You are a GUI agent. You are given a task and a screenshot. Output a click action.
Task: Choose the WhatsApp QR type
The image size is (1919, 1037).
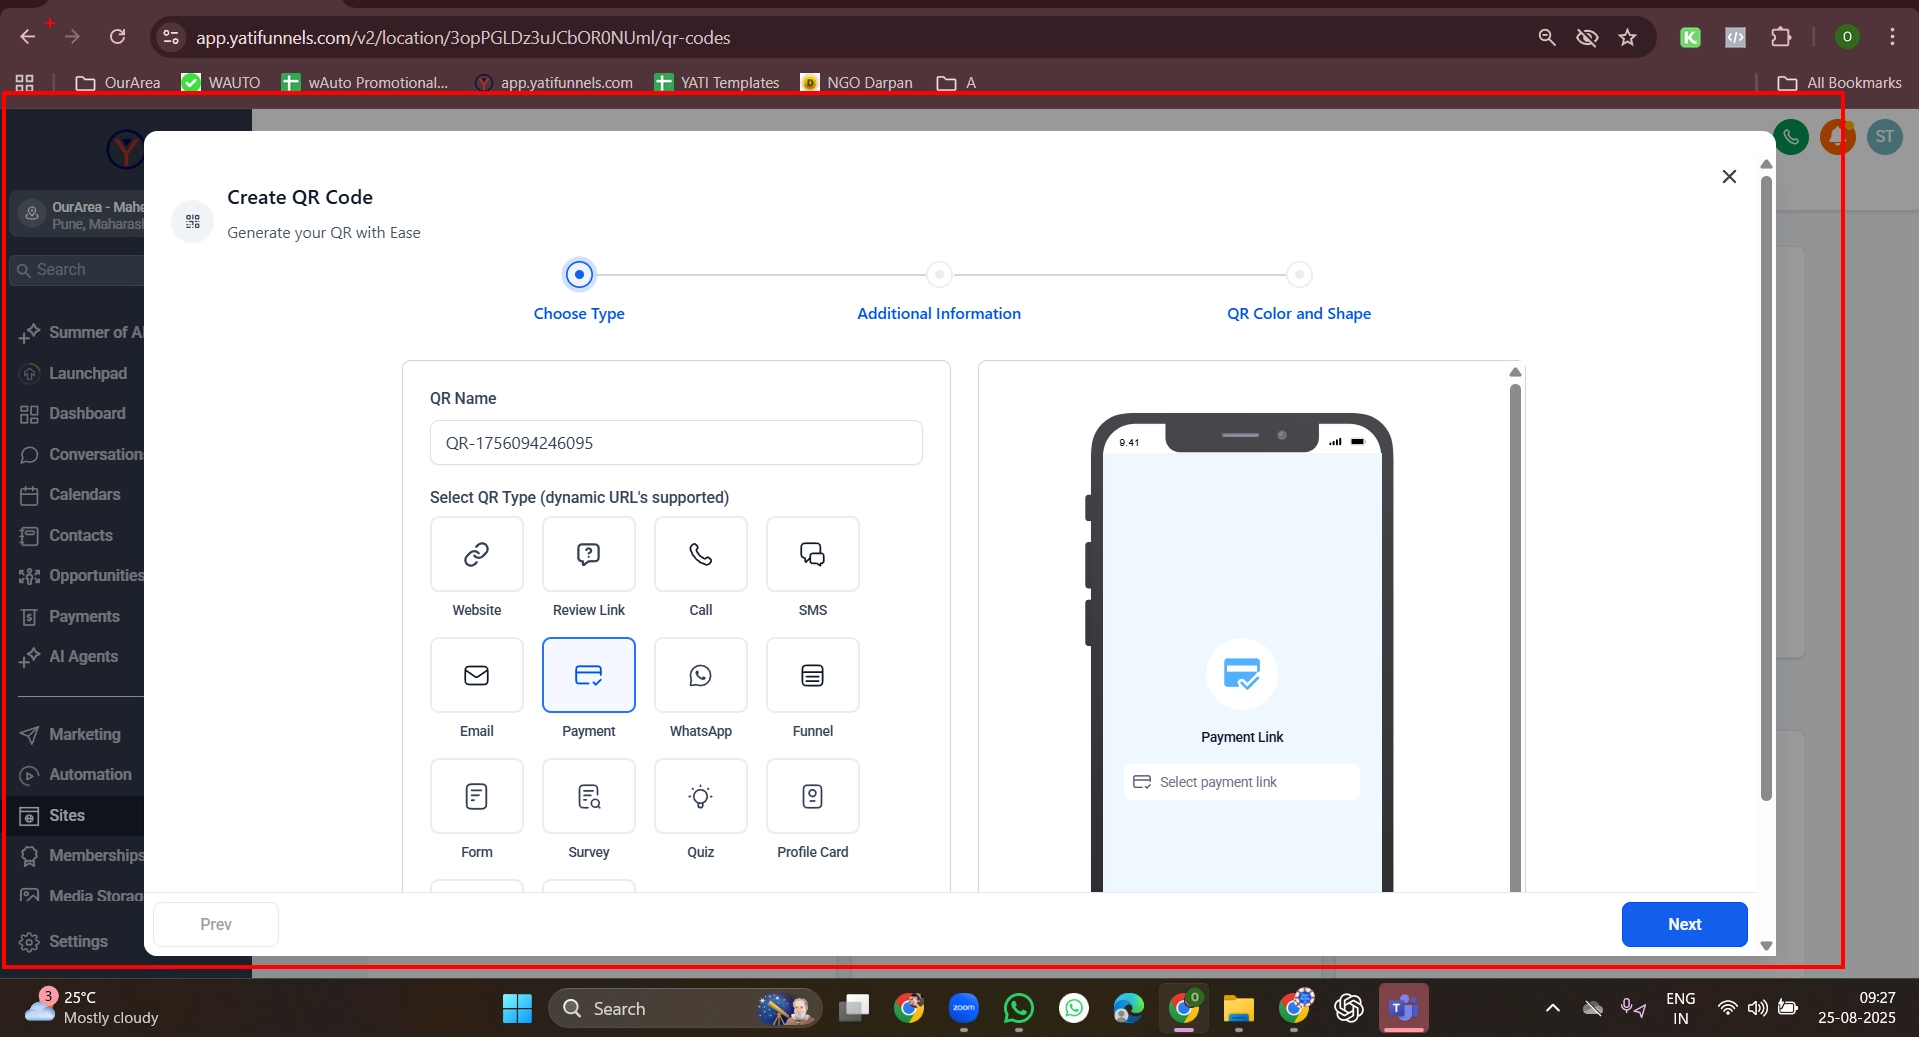coord(700,675)
